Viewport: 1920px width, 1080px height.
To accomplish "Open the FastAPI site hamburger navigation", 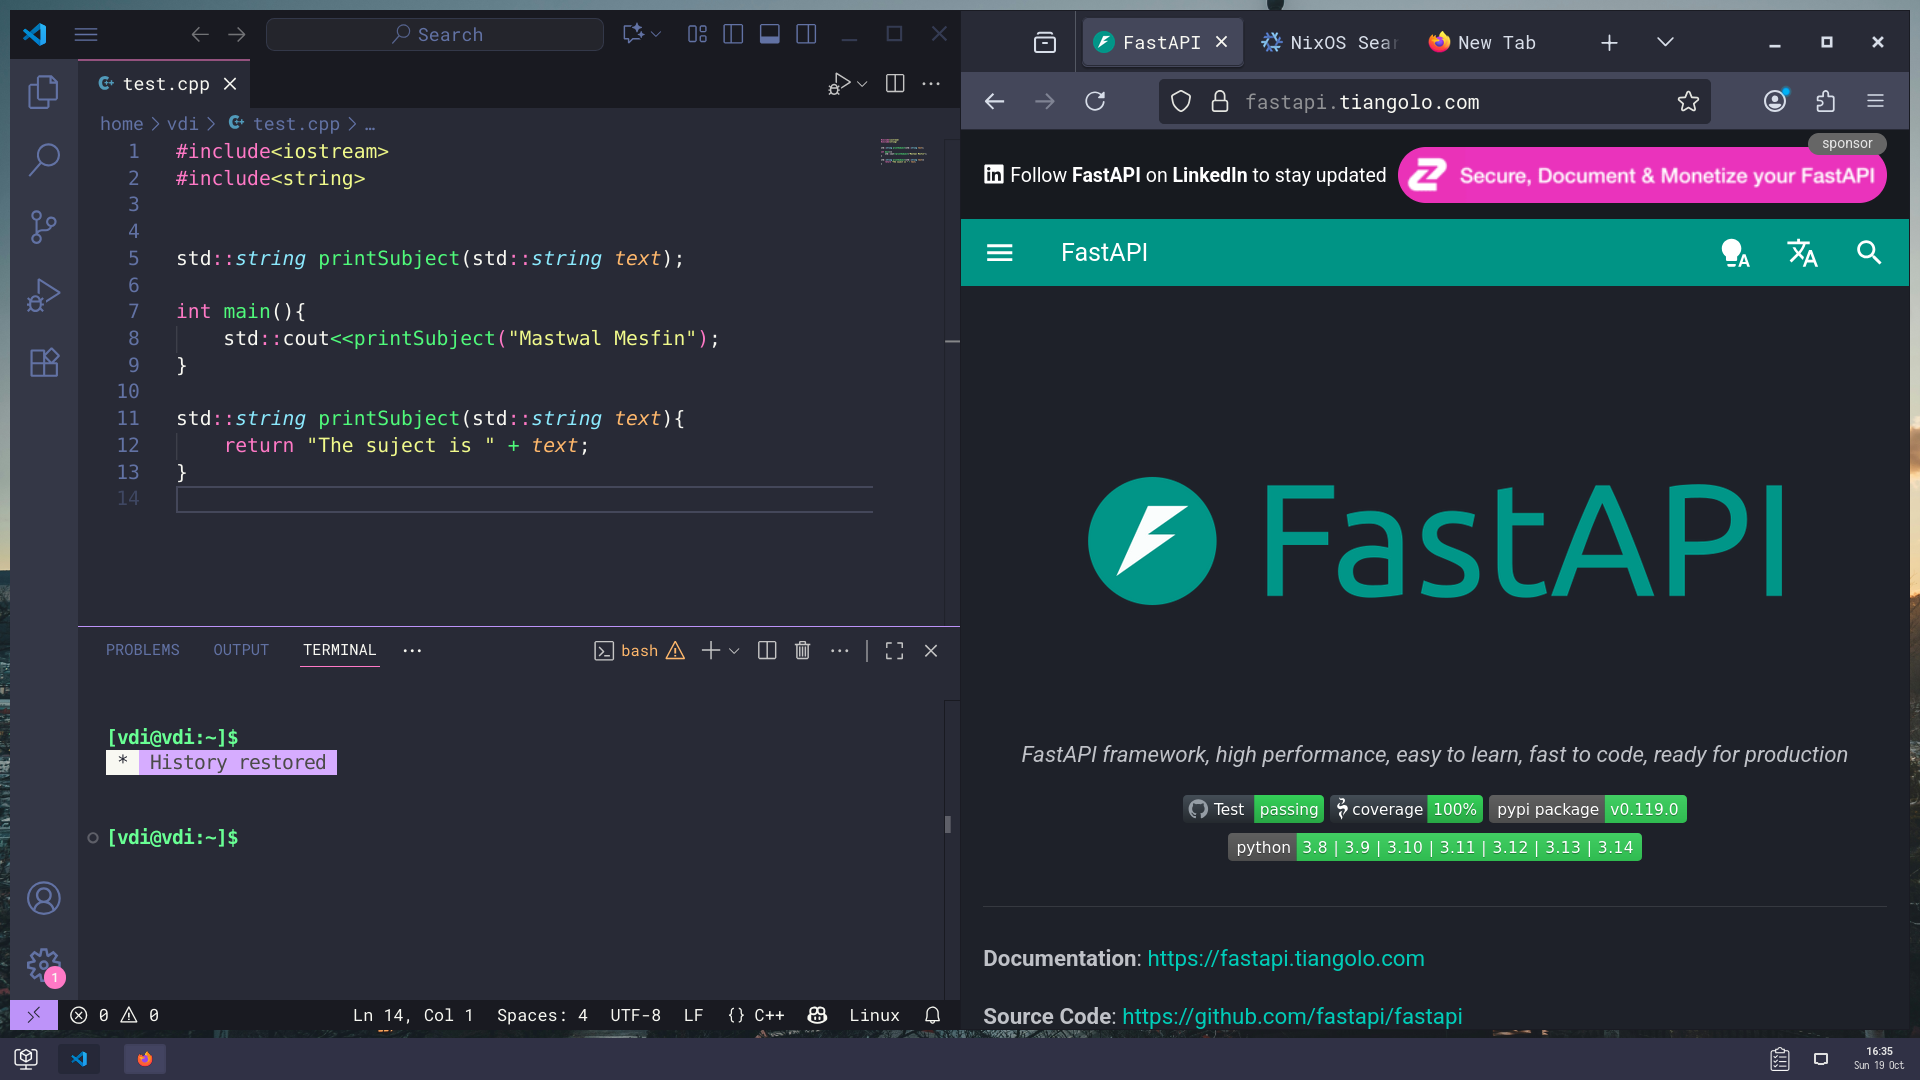I will [x=999, y=252].
